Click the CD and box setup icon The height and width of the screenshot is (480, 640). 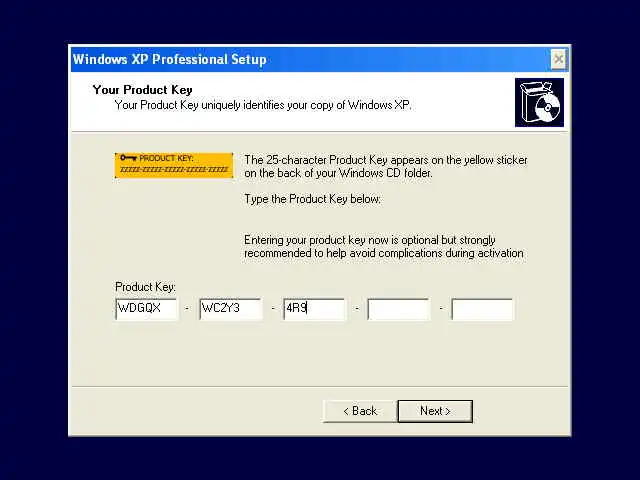(x=539, y=102)
